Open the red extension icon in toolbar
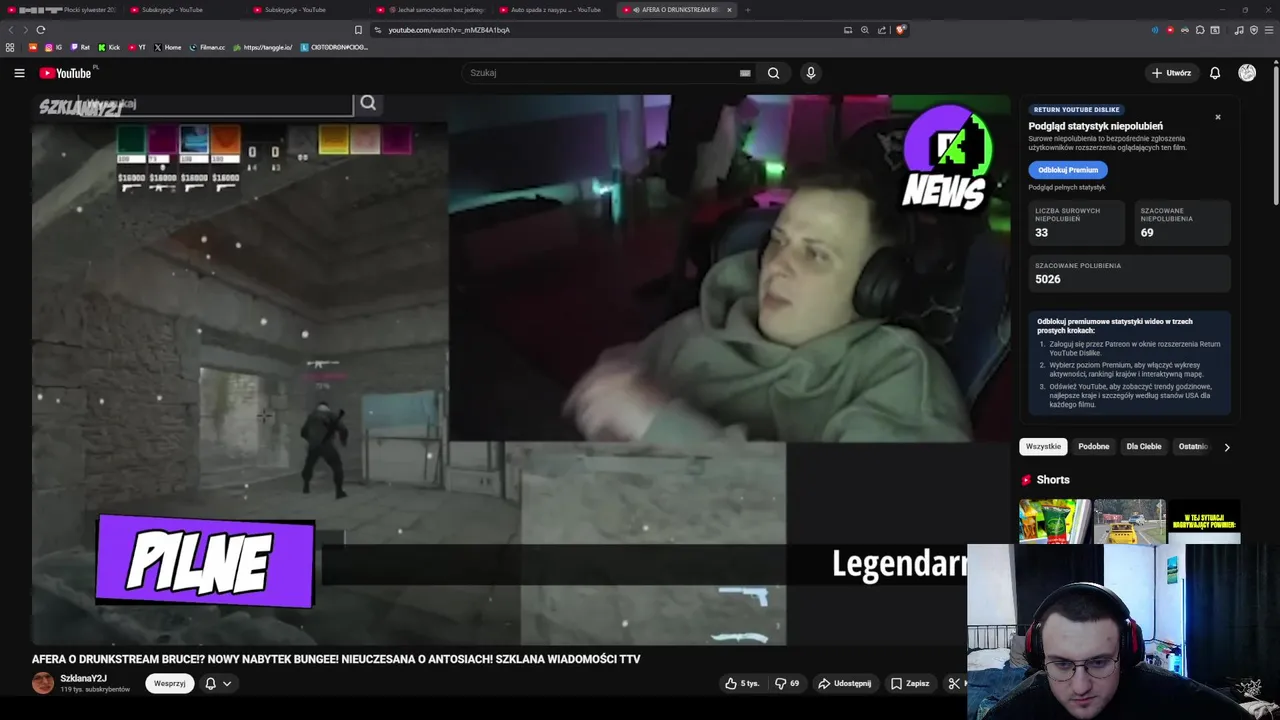1280x720 pixels. 1170,30
